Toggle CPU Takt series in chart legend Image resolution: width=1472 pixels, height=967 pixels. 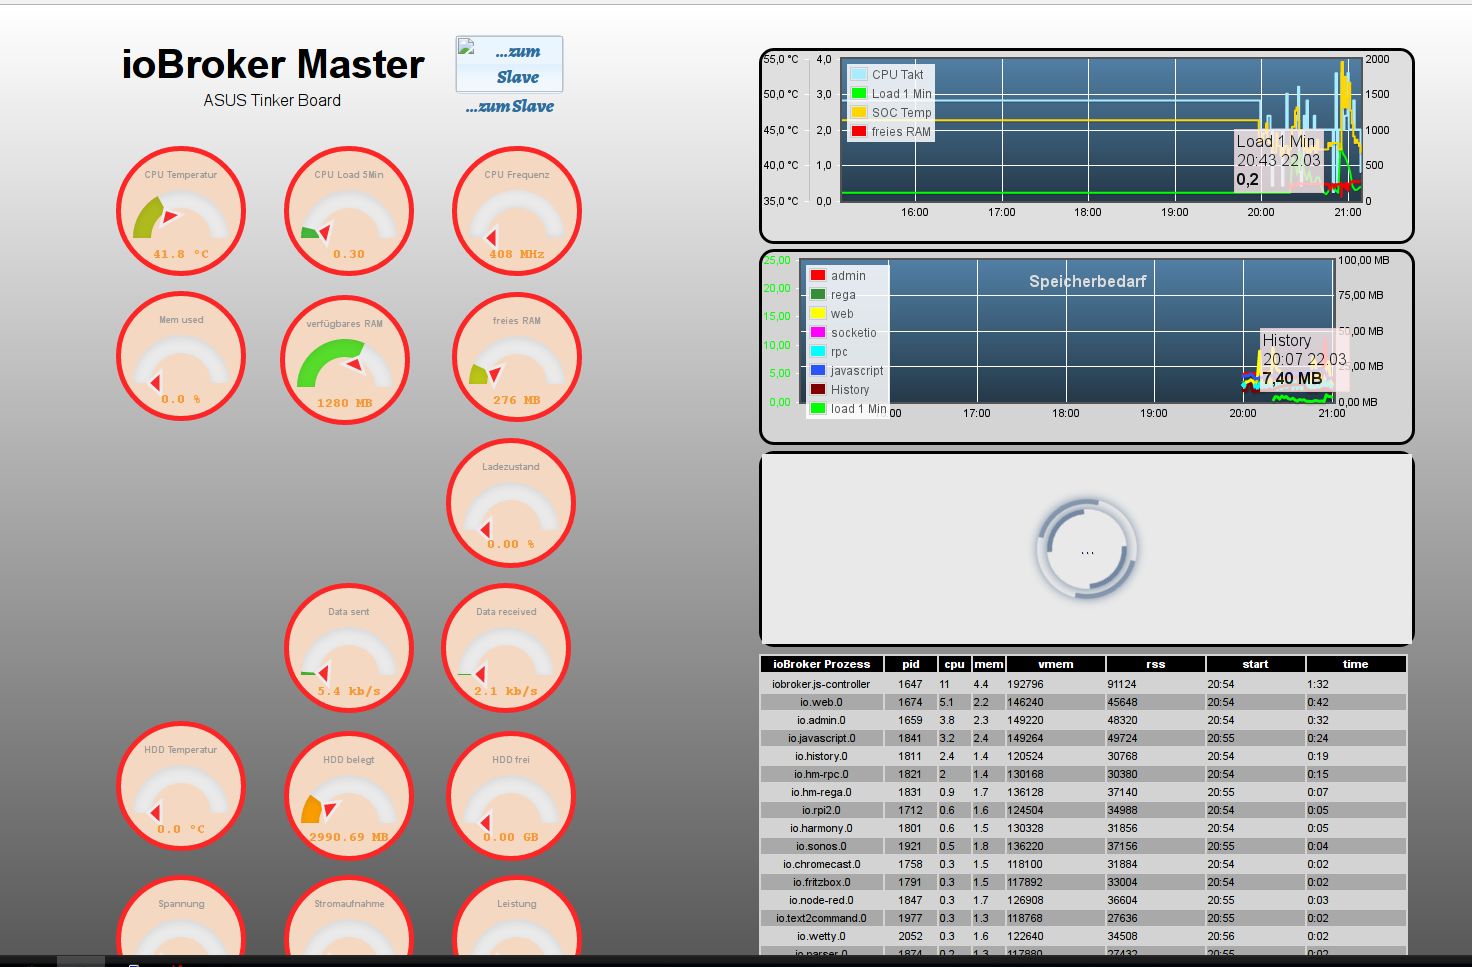coord(888,74)
